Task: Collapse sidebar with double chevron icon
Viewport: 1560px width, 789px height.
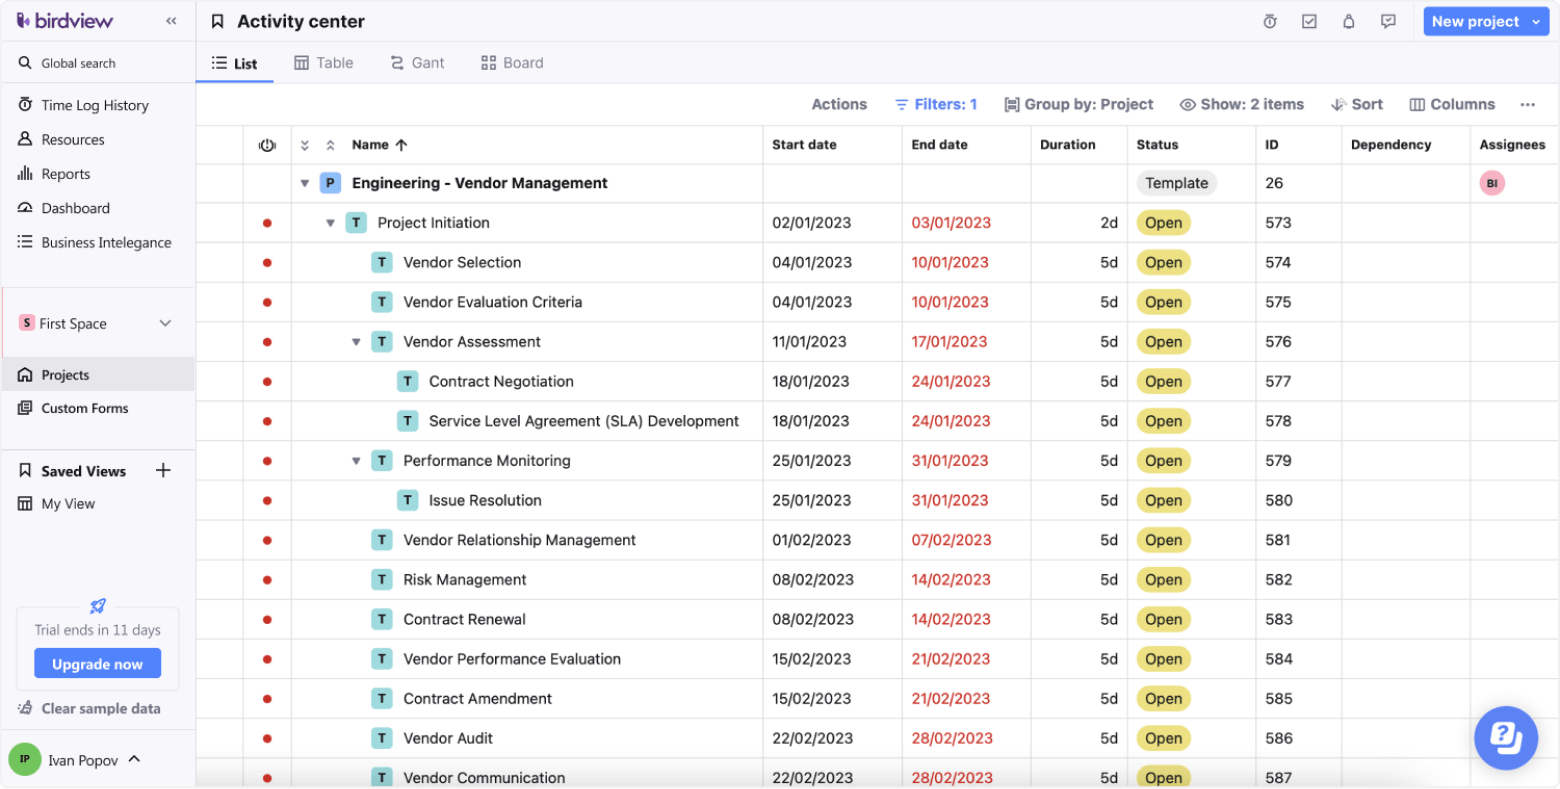Action: point(171,21)
